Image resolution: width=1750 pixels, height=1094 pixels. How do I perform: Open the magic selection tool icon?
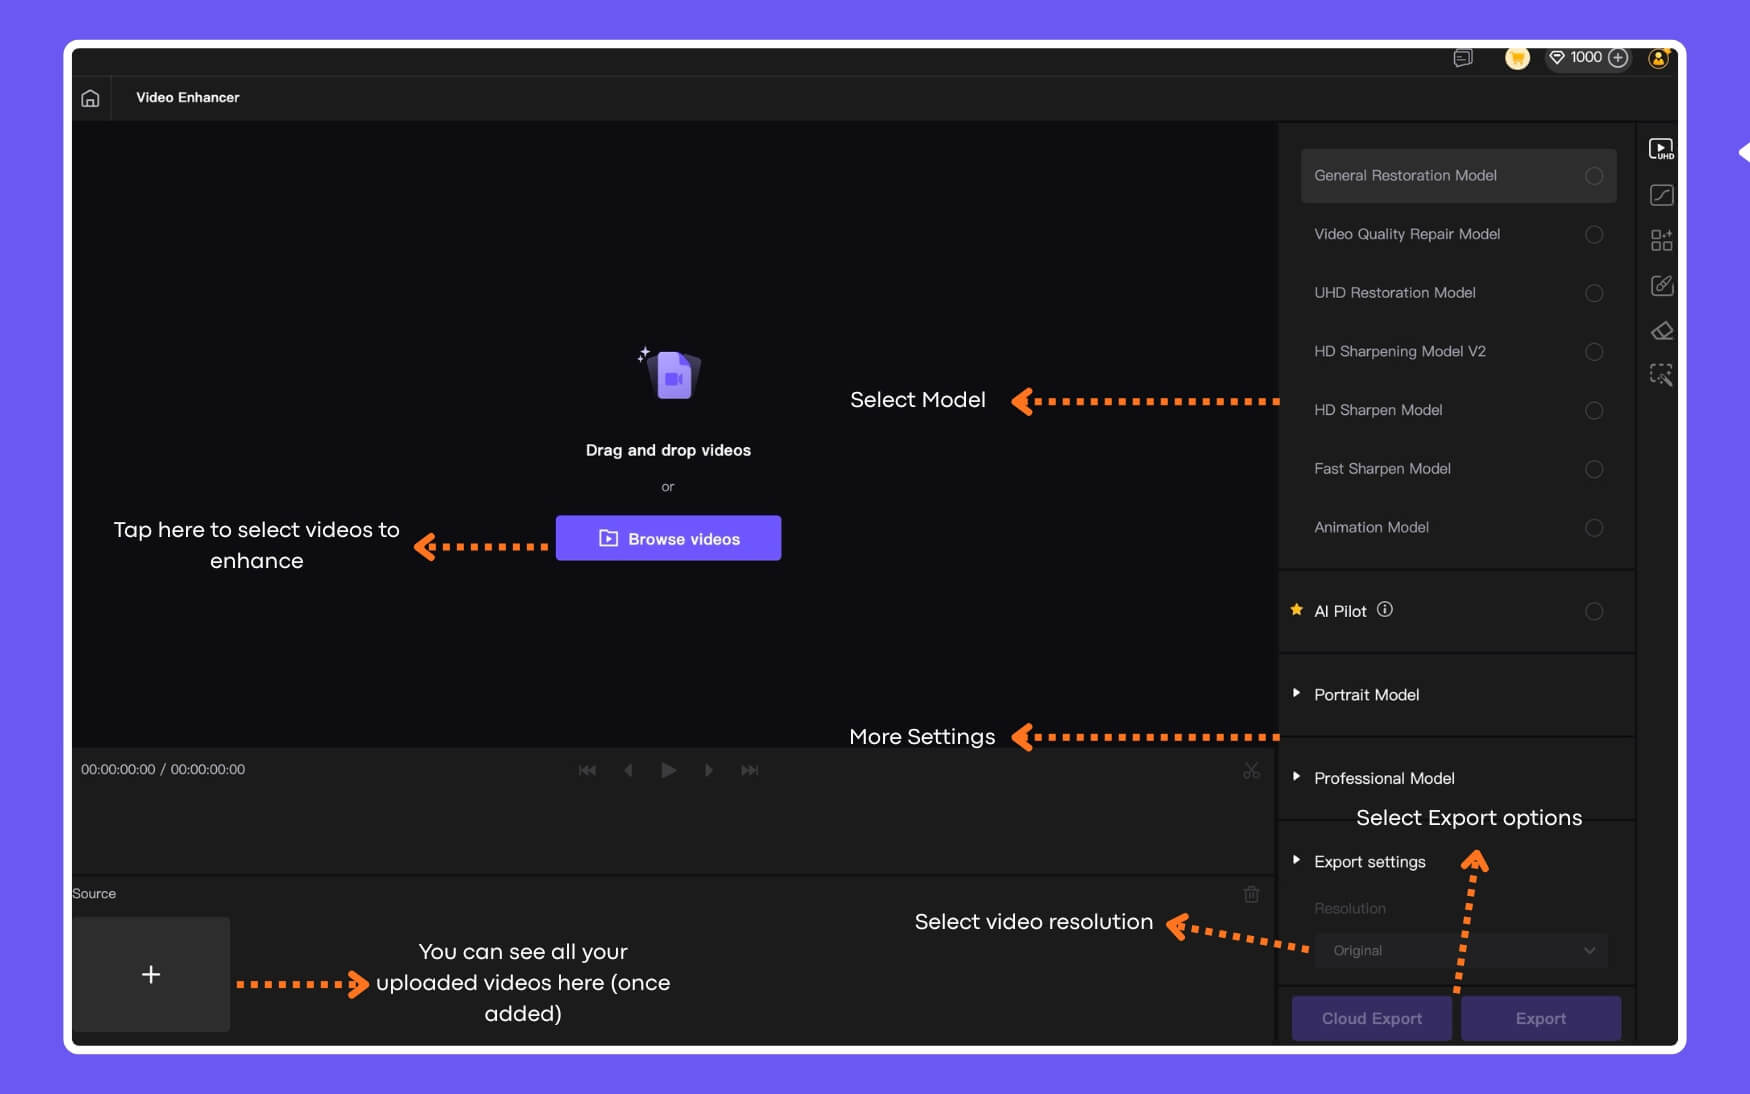coord(1662,375)
